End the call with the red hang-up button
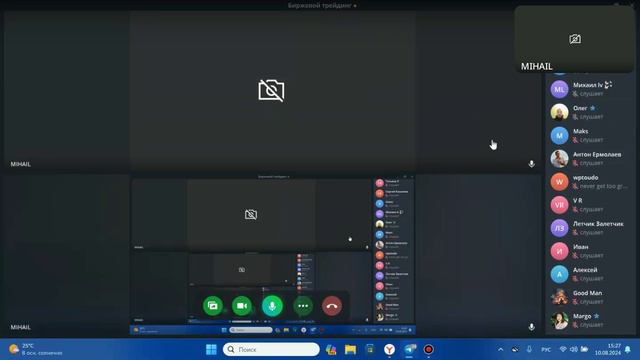 pyautogui.click(x=332, y=306)
